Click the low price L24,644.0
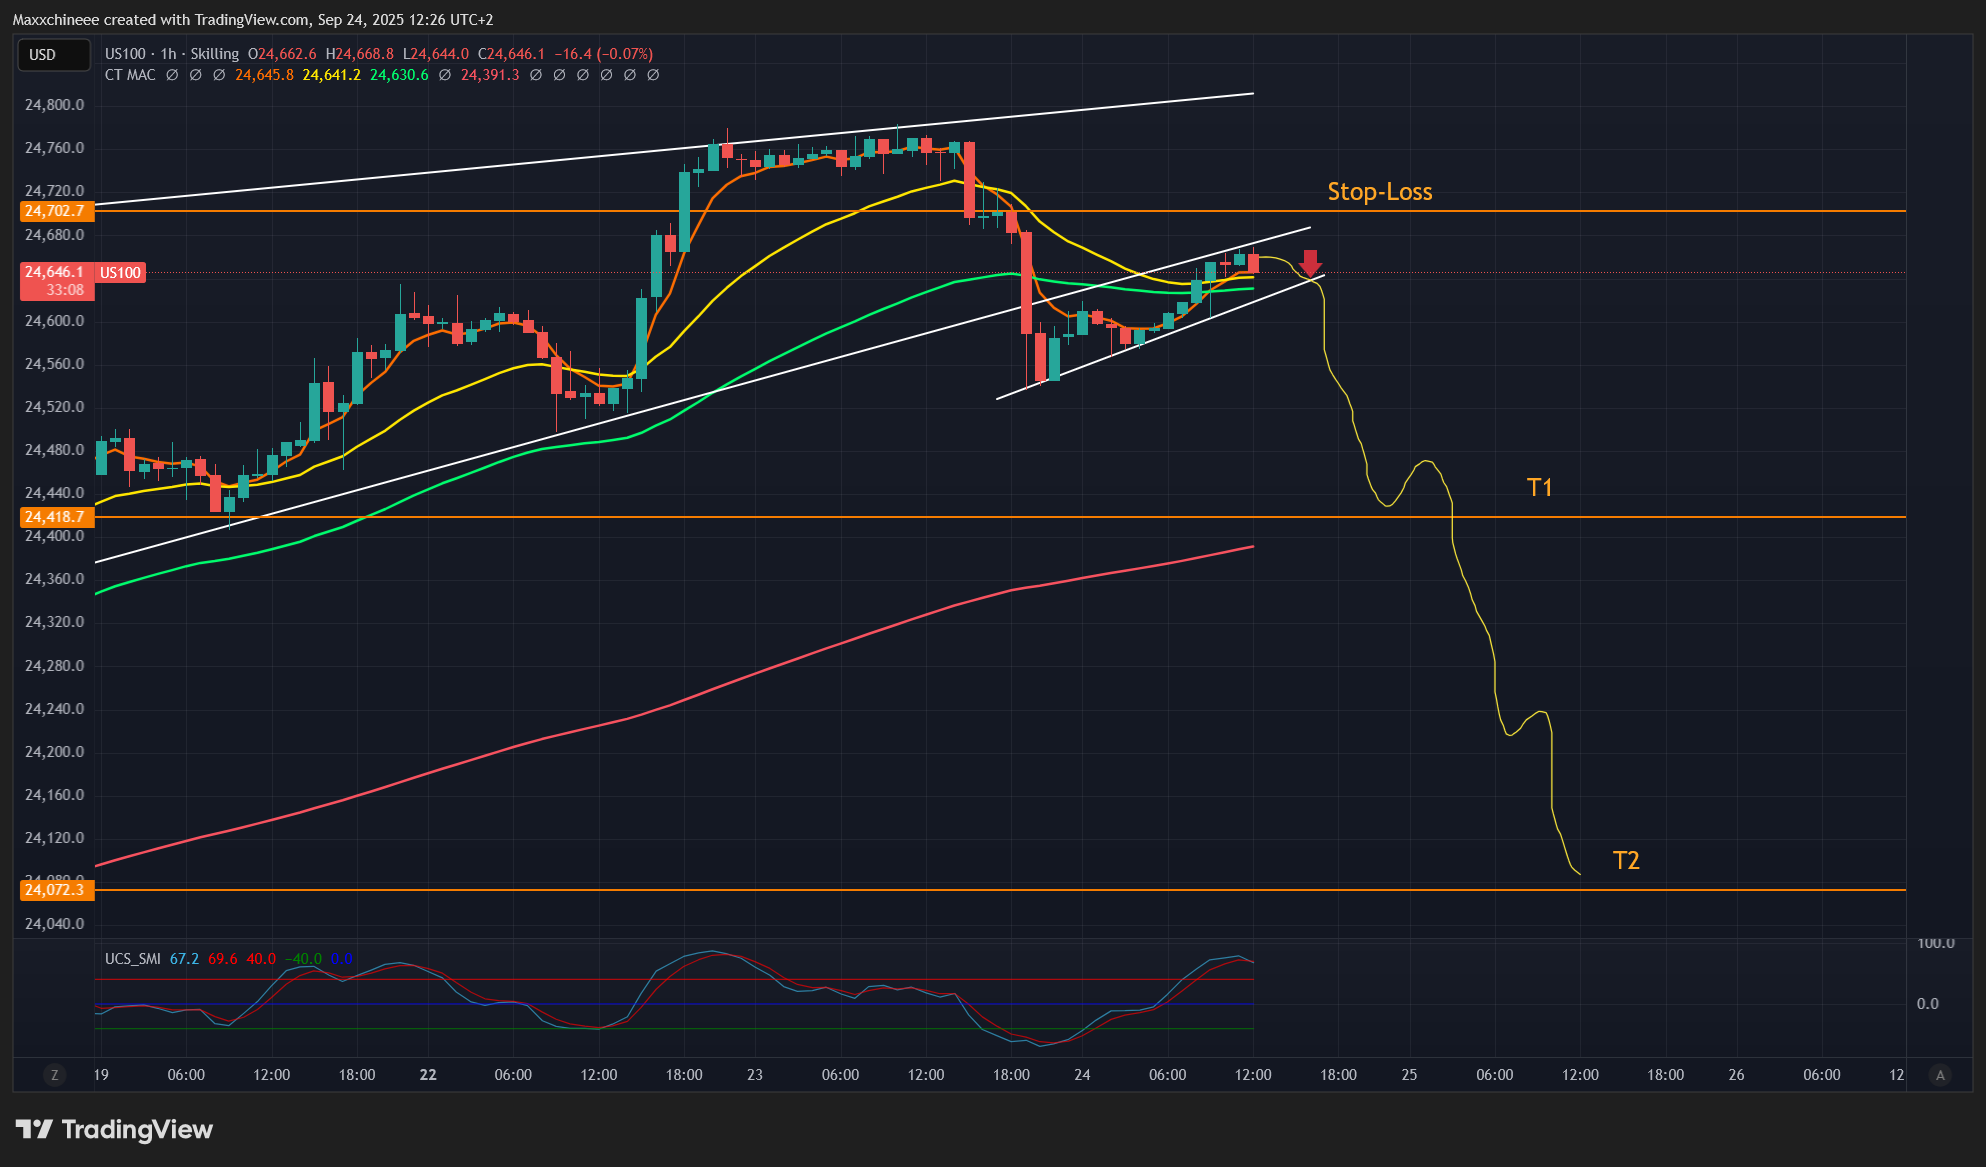The image size is (1986, 1167). click(436, 54)
